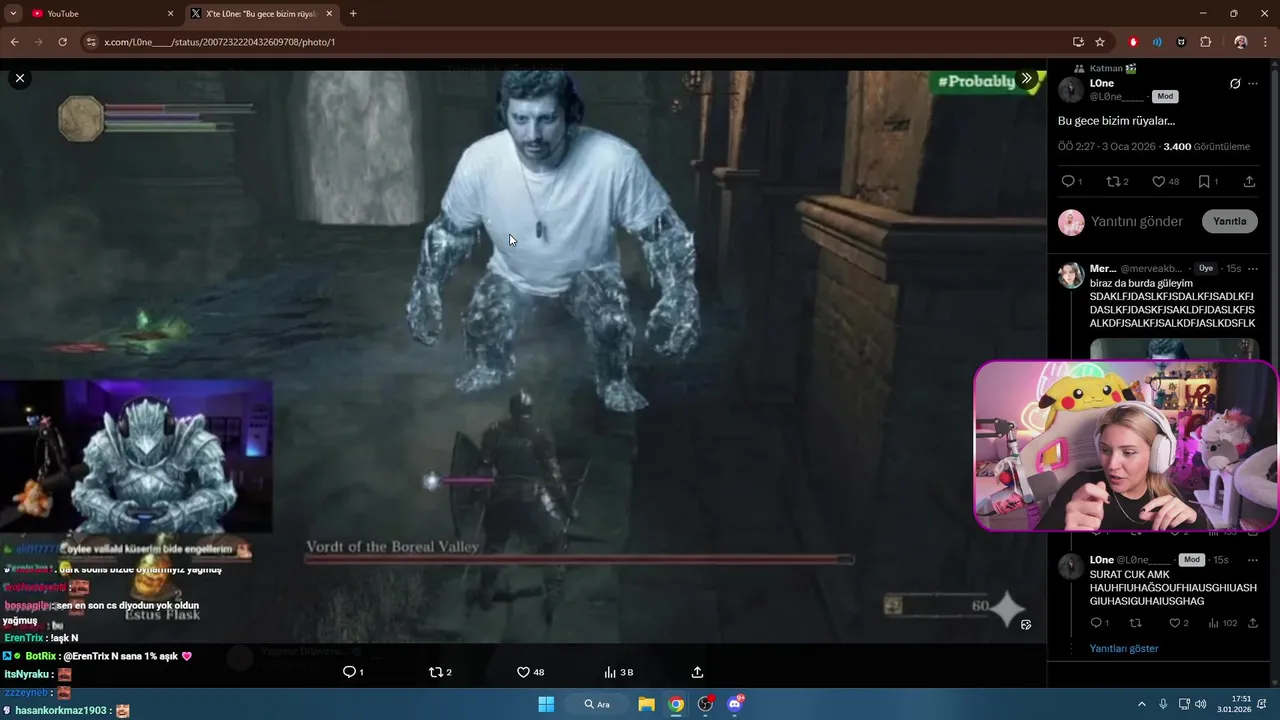The height and width of the screenshot is (720, 1280).
Task: Click the 'Üye' badge on the Mer... reply
Action: 1206,269
